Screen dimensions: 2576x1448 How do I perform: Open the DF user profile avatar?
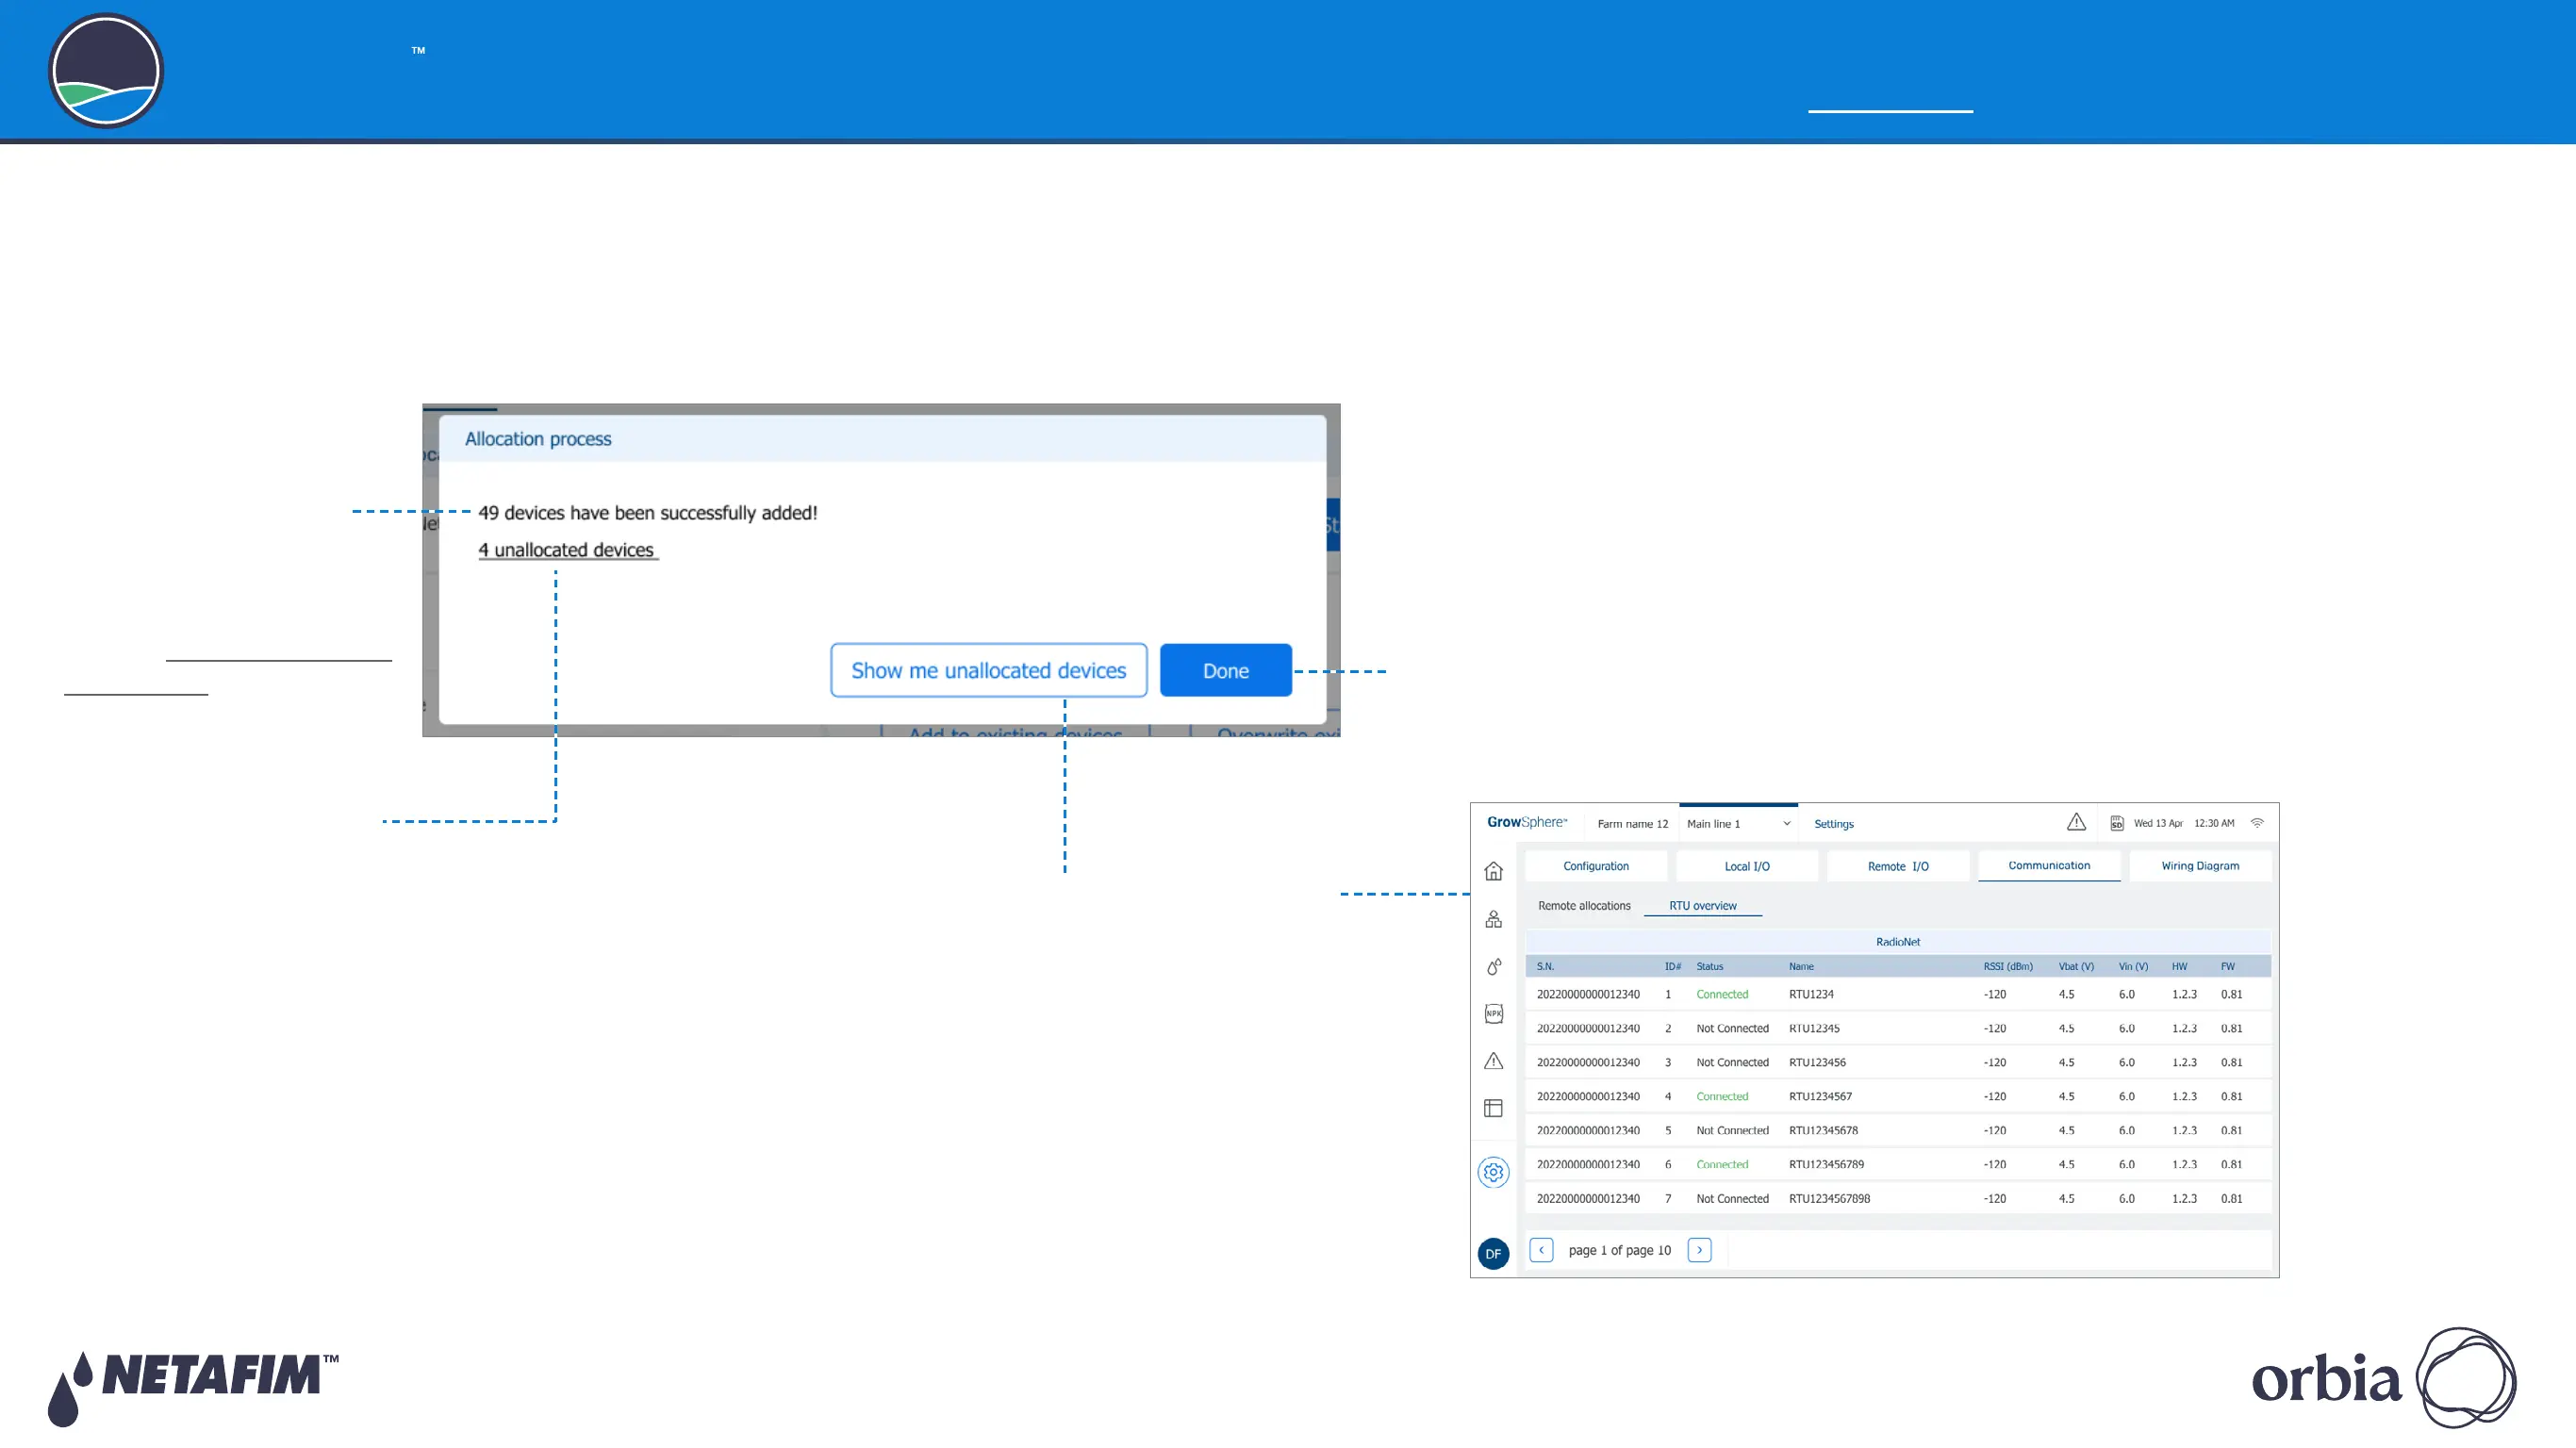(1493, 1253)
